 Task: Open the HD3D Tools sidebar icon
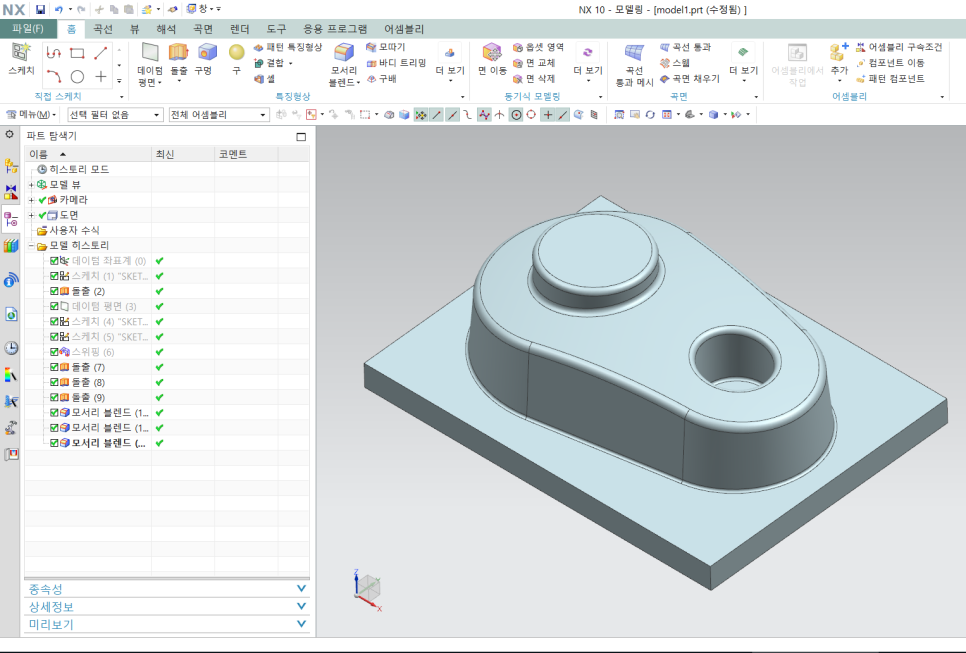11,281
